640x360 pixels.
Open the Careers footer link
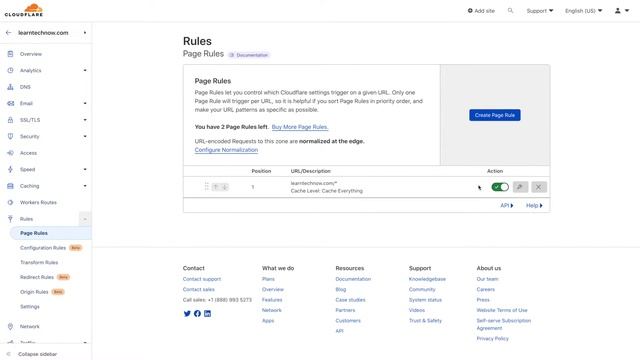[x=486, y=289]
